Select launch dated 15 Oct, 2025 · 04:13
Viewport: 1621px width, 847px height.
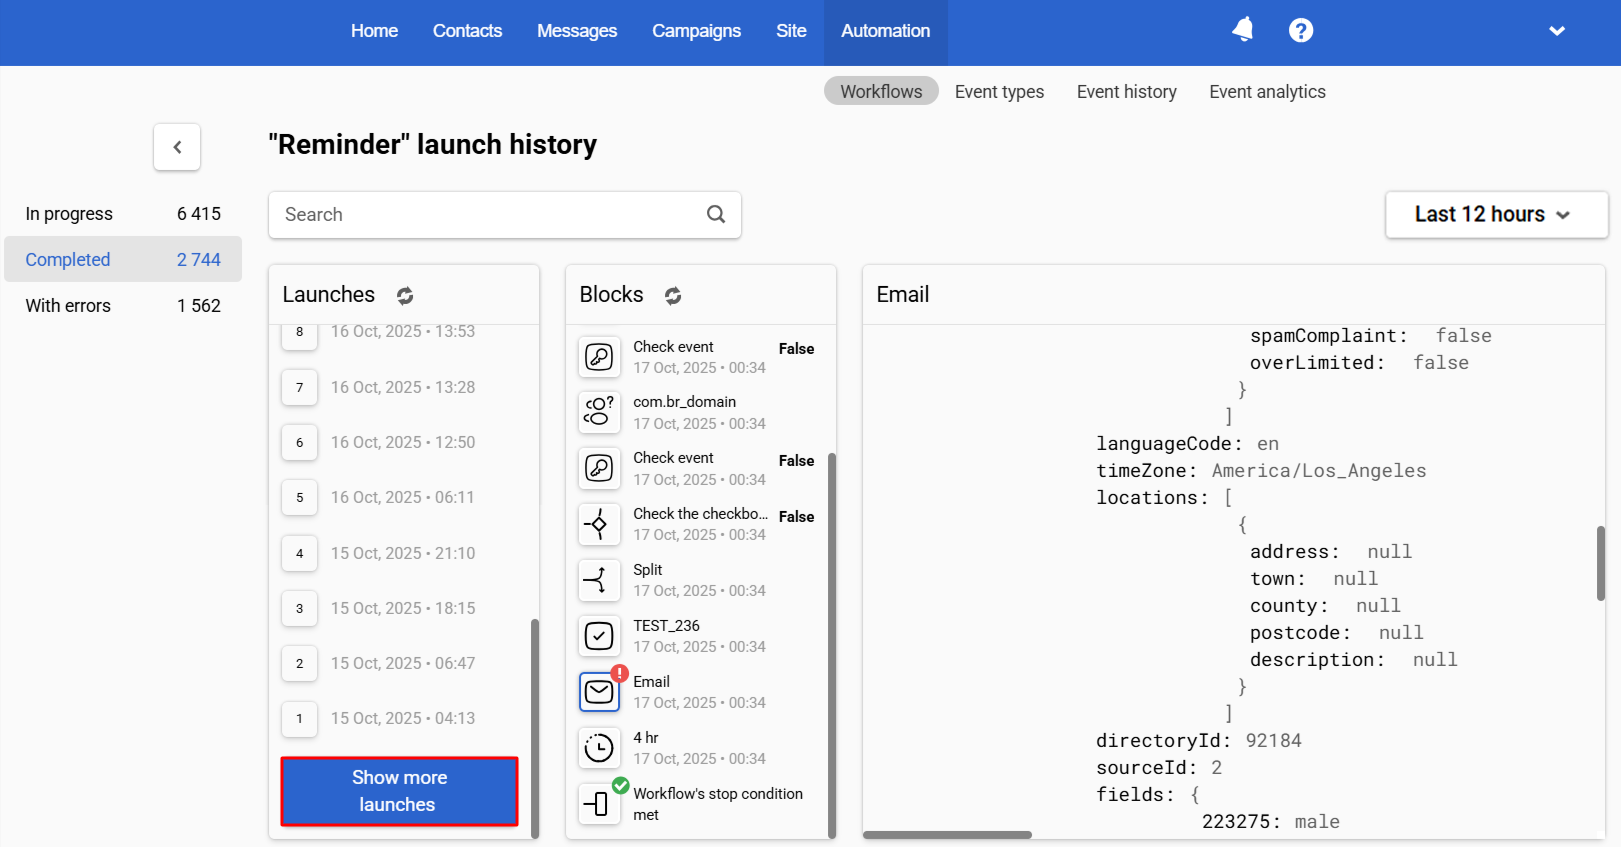[403, 718]
